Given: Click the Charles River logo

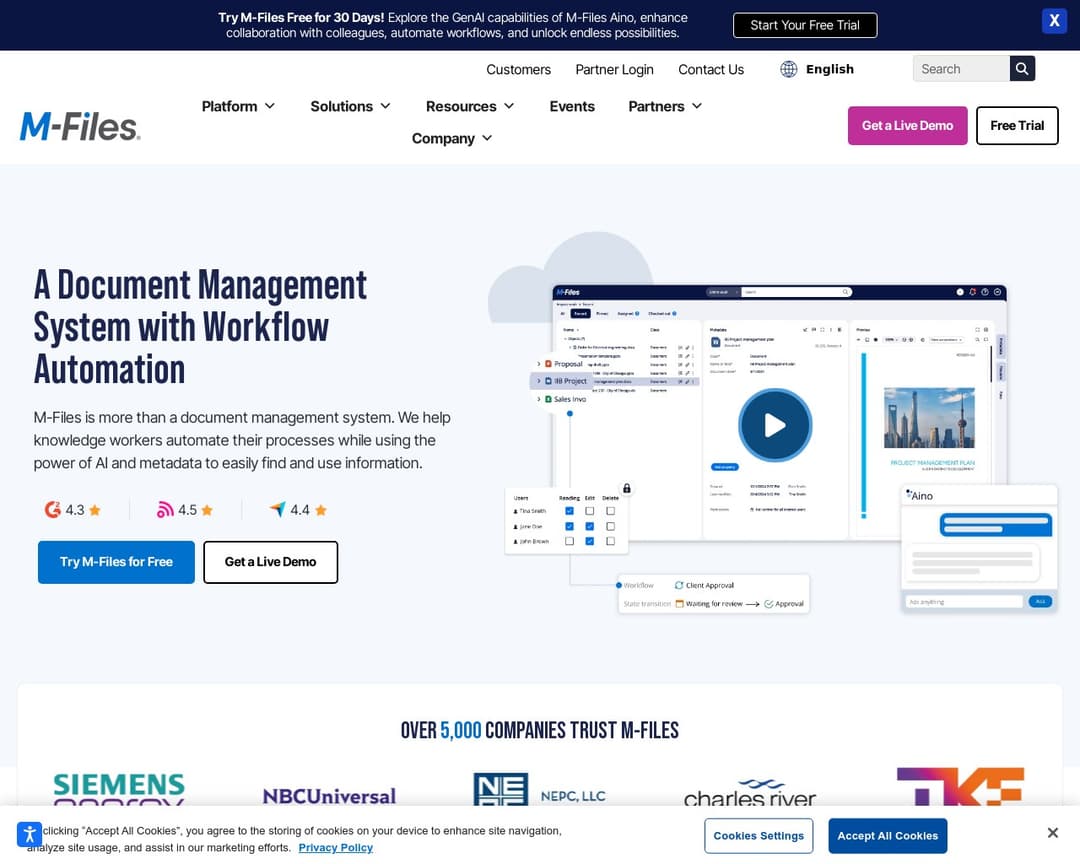Looking at the screenshot, I should (750, 793).
